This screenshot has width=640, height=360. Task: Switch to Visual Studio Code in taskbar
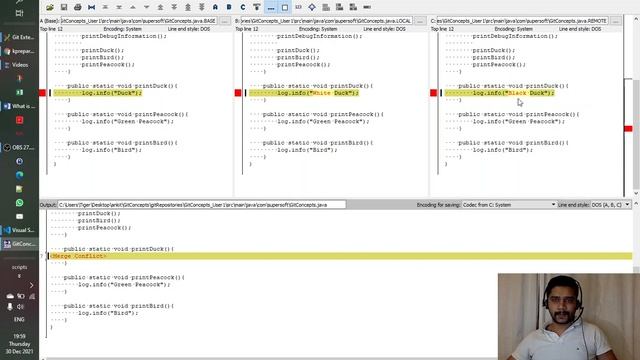click(x=19, y=230)
